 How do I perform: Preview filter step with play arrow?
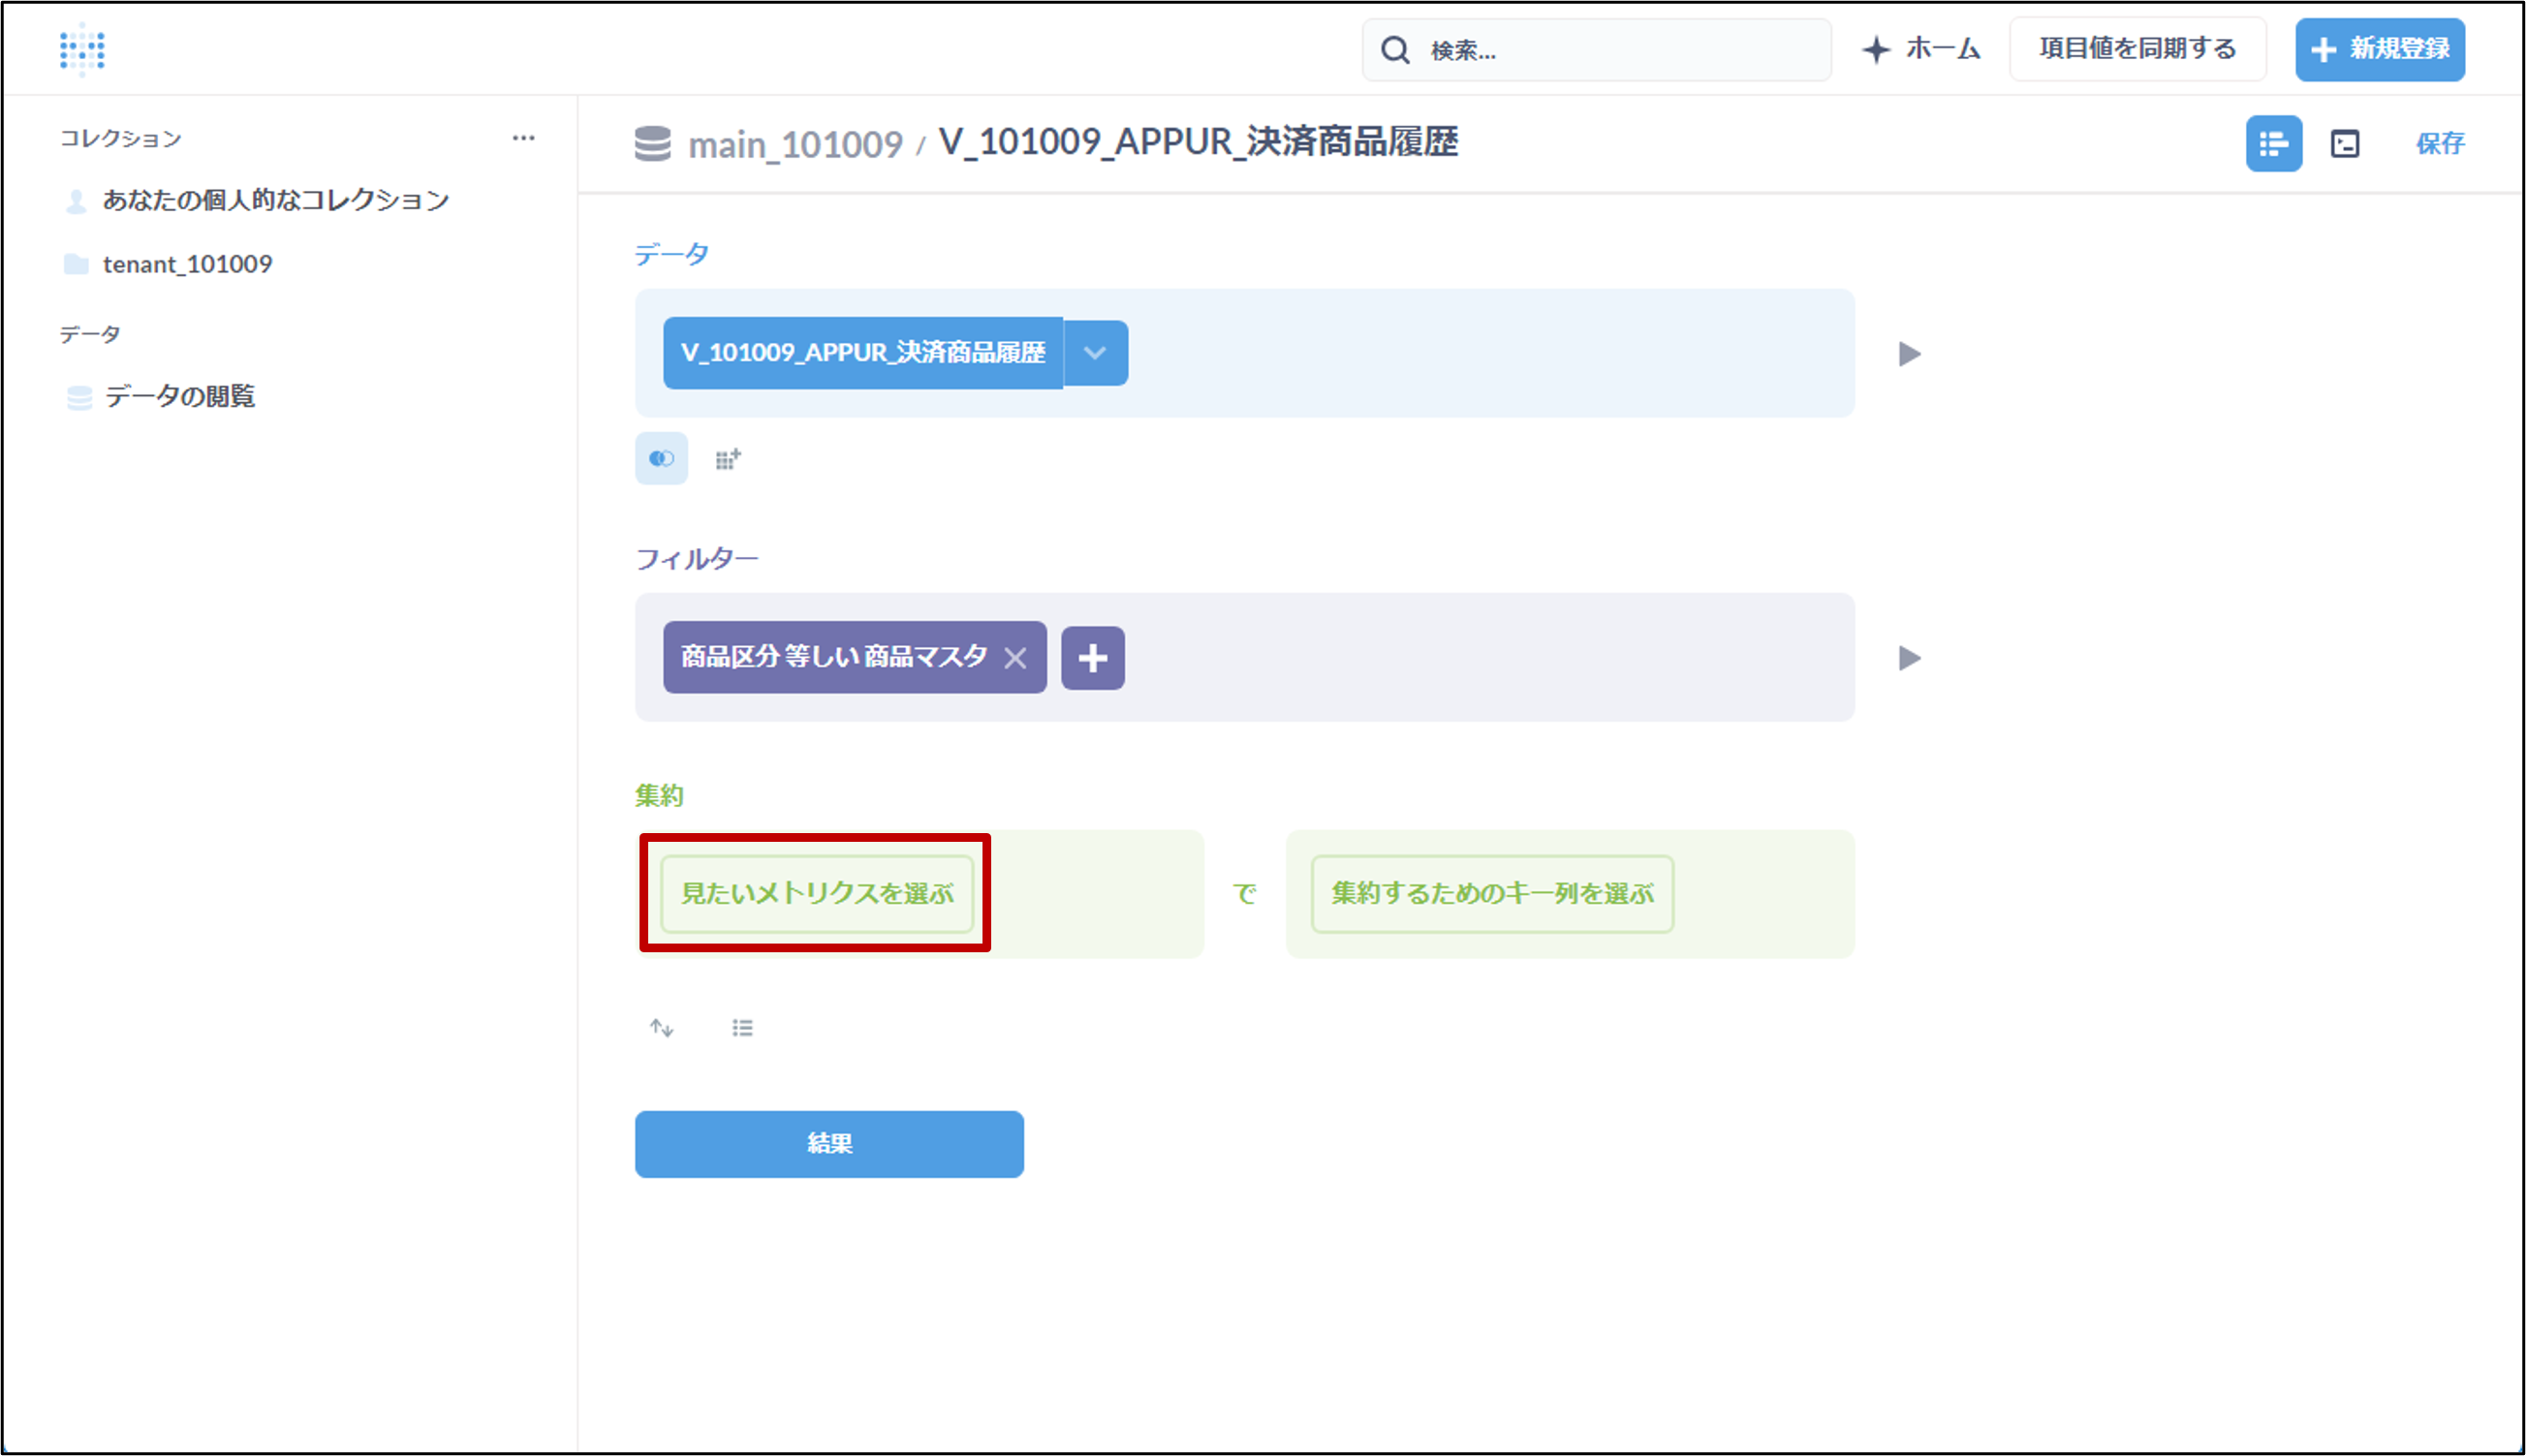point(1909,658)
